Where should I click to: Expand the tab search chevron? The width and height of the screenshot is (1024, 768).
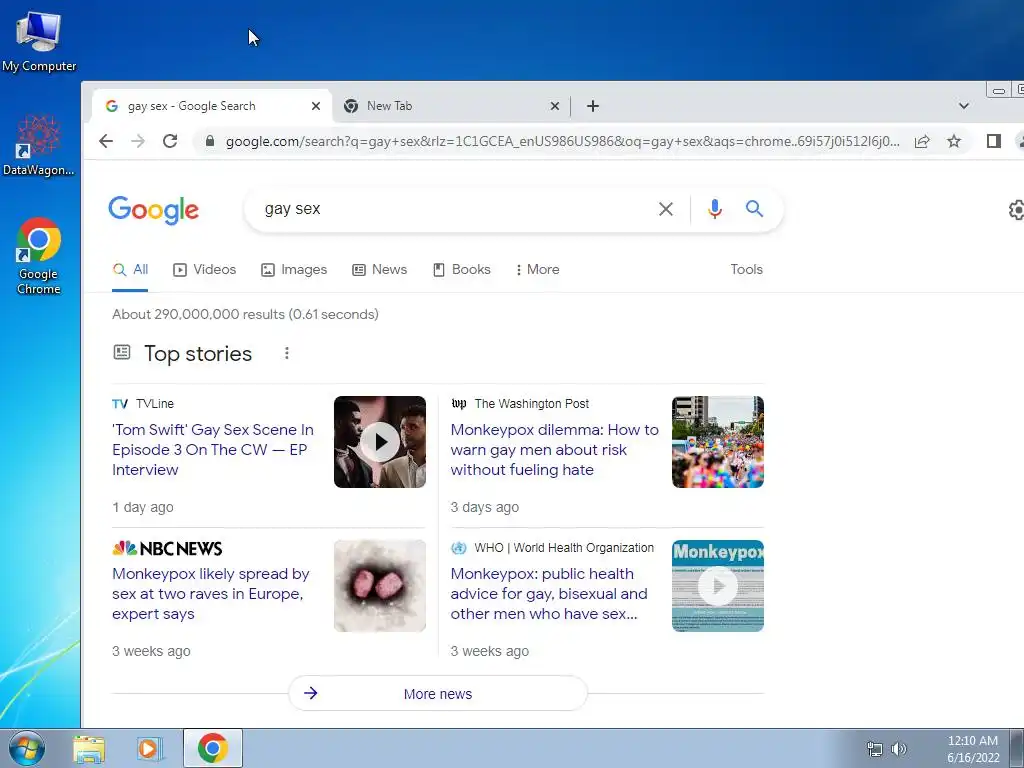coord(963,106)
